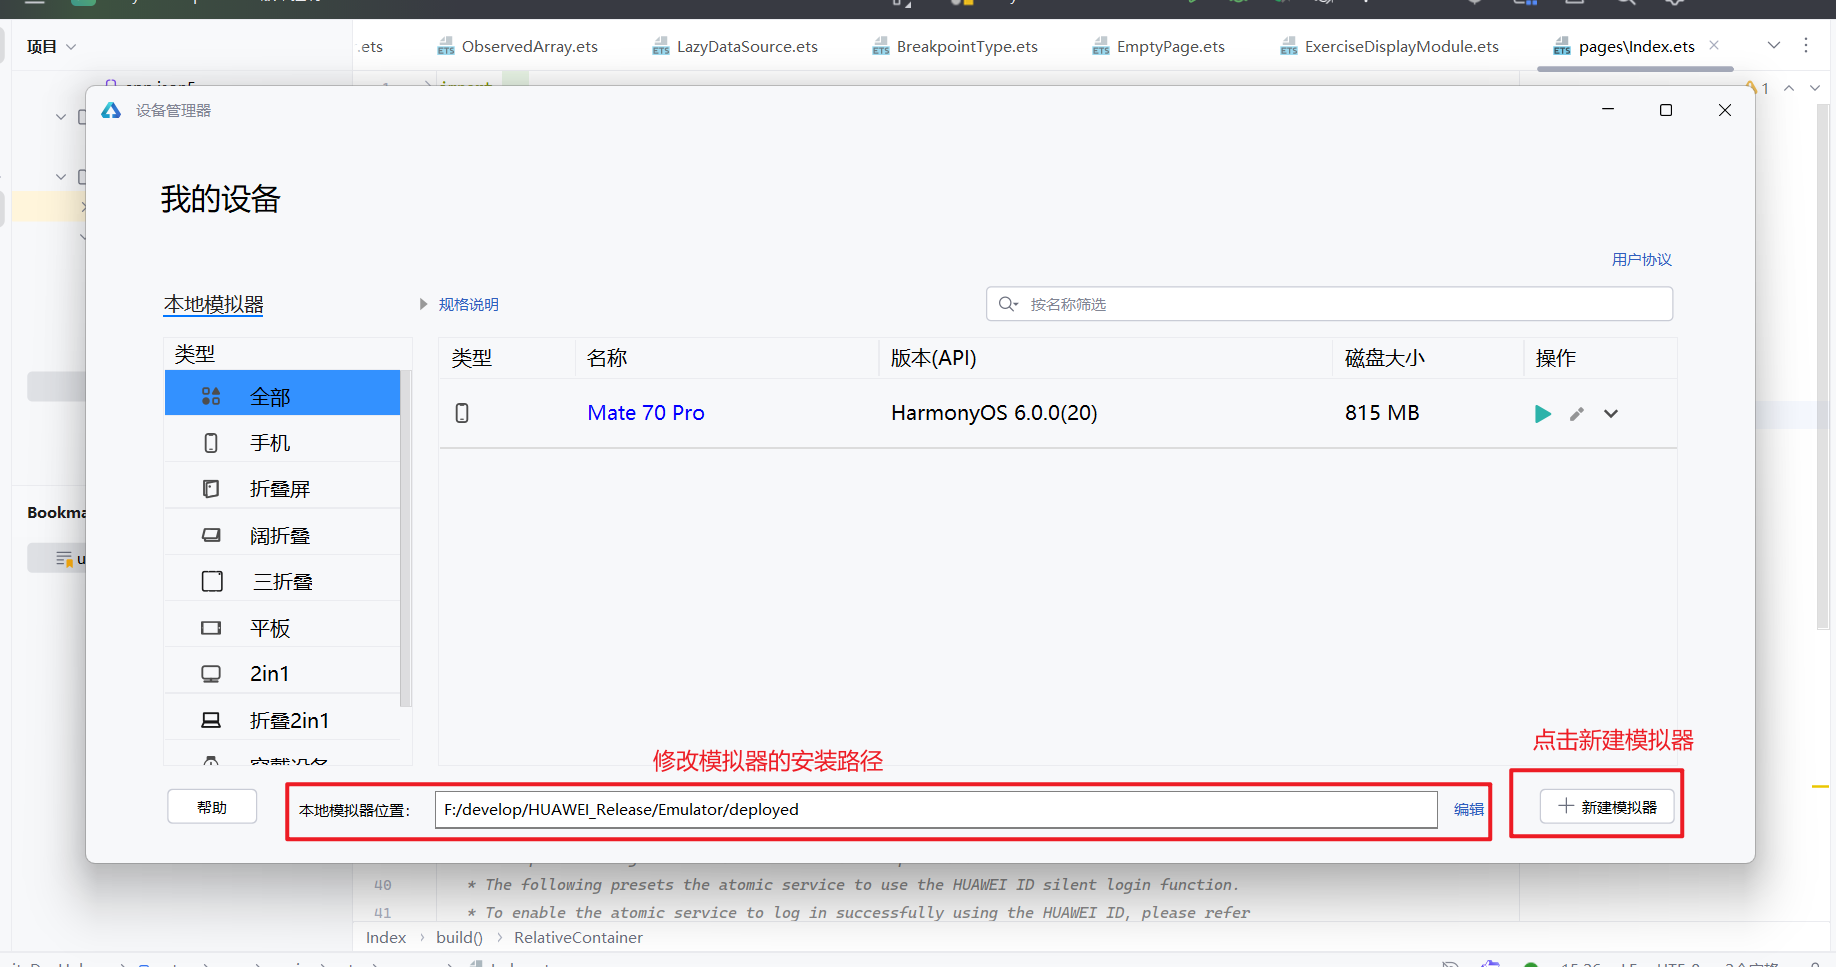
Task: Select the 折叠2in1 device type
Action: coord(282,721)
